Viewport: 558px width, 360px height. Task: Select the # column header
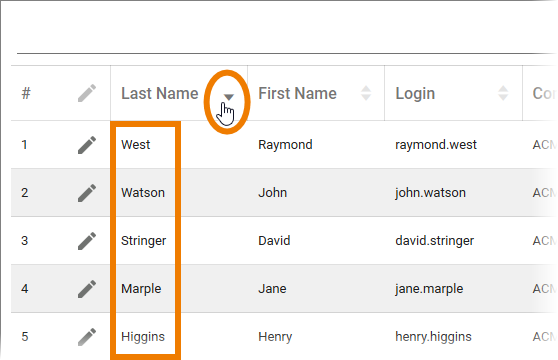coord(26,94)
